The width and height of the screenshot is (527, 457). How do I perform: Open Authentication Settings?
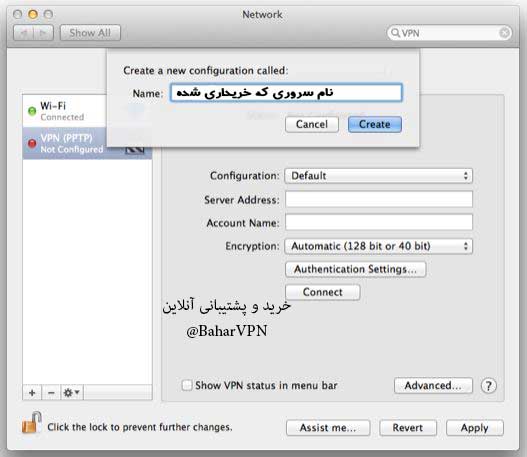[356, 269]
